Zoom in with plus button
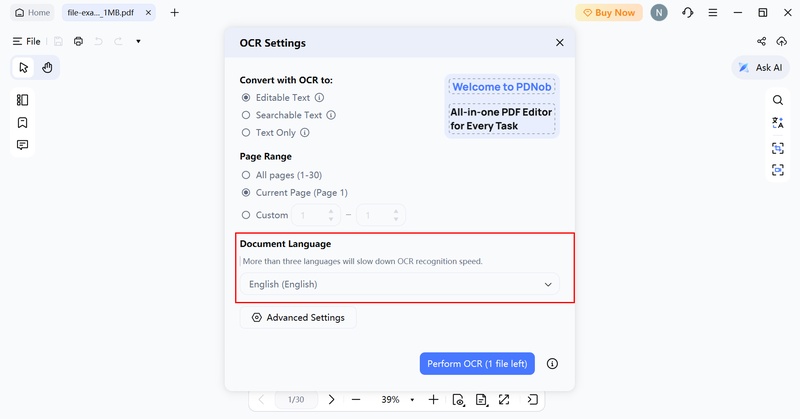 coord(433,399)
